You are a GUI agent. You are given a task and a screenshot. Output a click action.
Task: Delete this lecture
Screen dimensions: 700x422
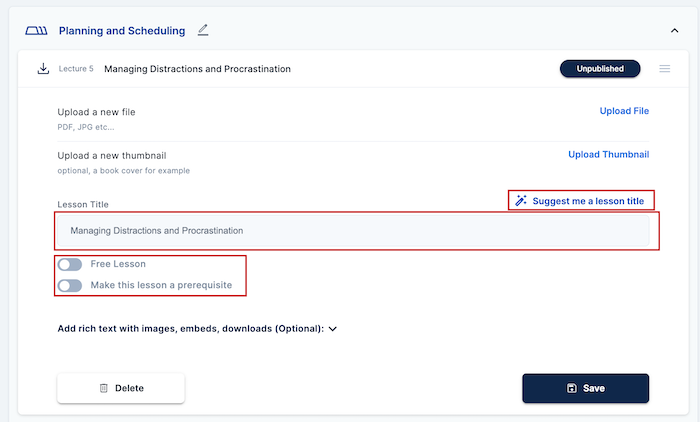click(x=121, y=388)
